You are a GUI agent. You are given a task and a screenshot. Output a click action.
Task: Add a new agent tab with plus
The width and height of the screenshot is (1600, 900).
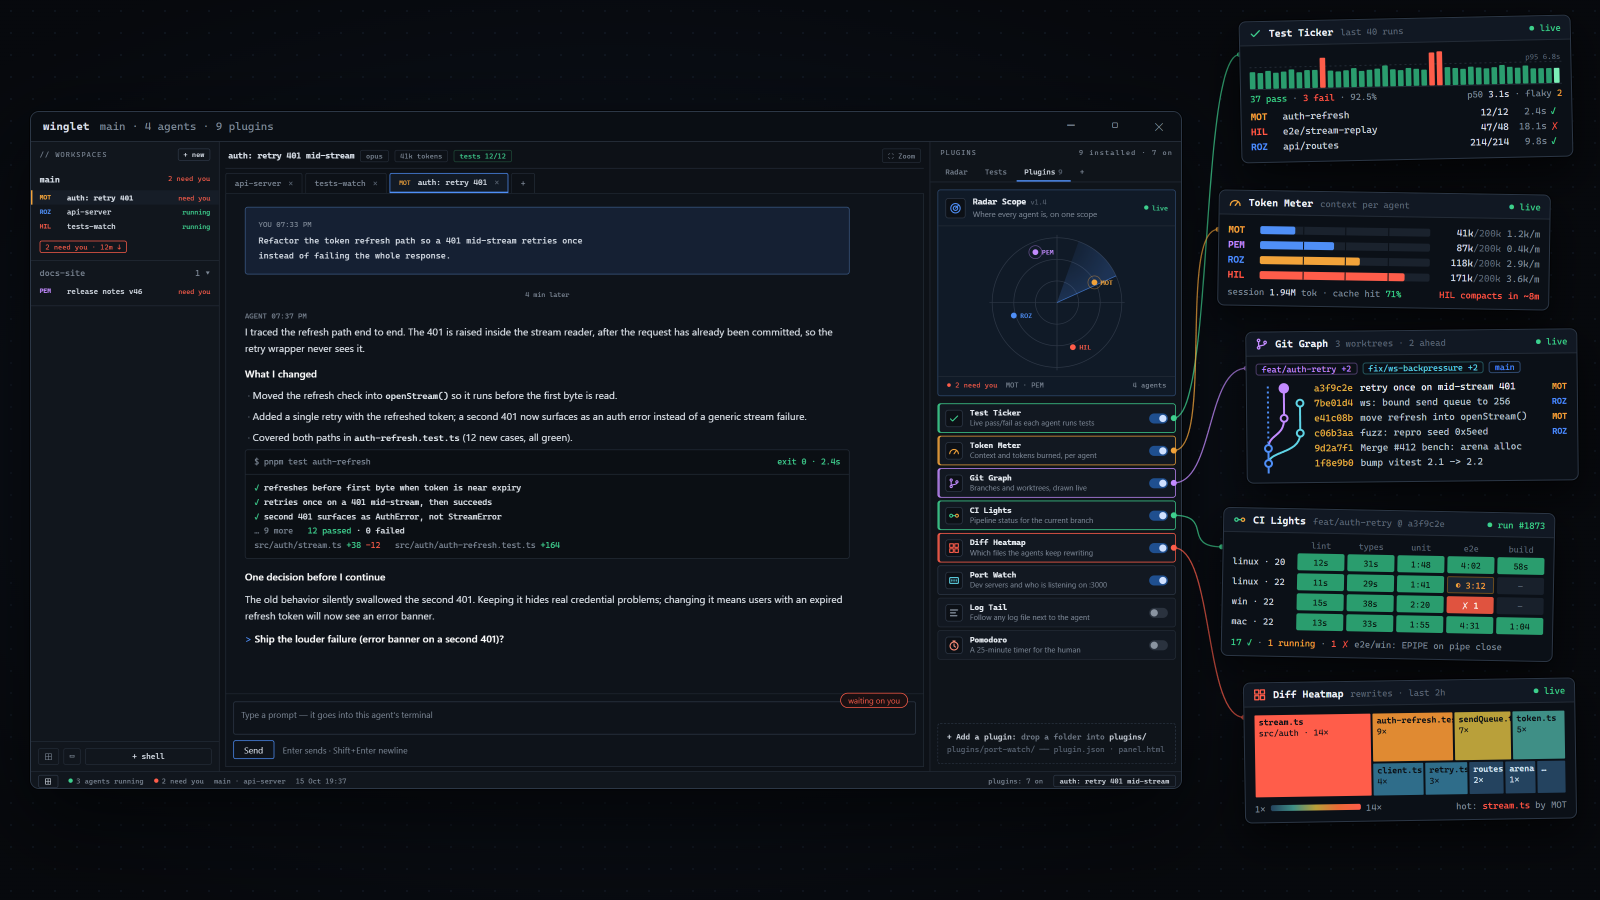pos(522,183)
